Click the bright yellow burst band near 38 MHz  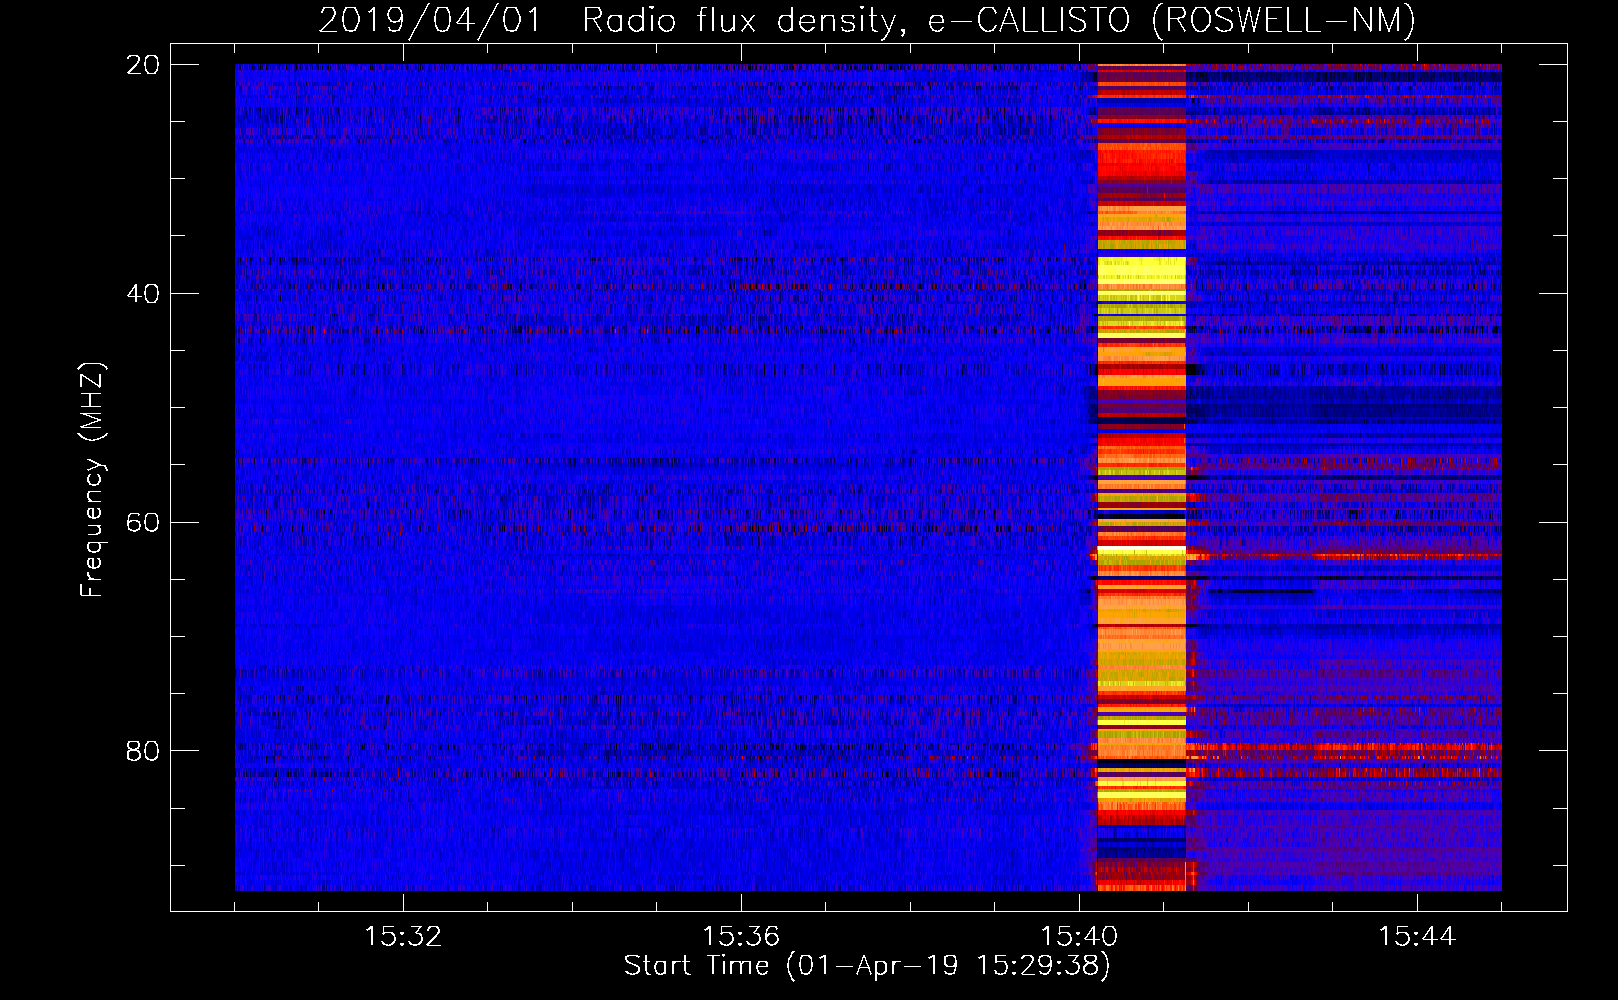click(x=1141, y=272)
